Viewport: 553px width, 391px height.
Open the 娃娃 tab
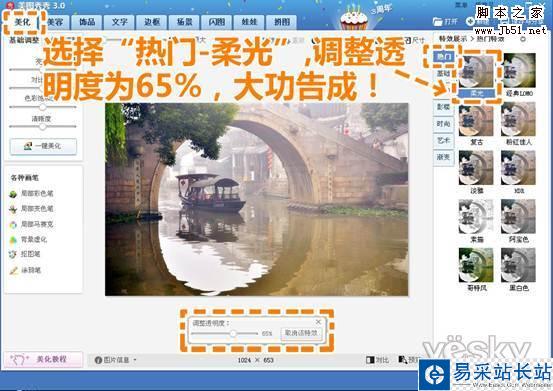tap(249, 22)
